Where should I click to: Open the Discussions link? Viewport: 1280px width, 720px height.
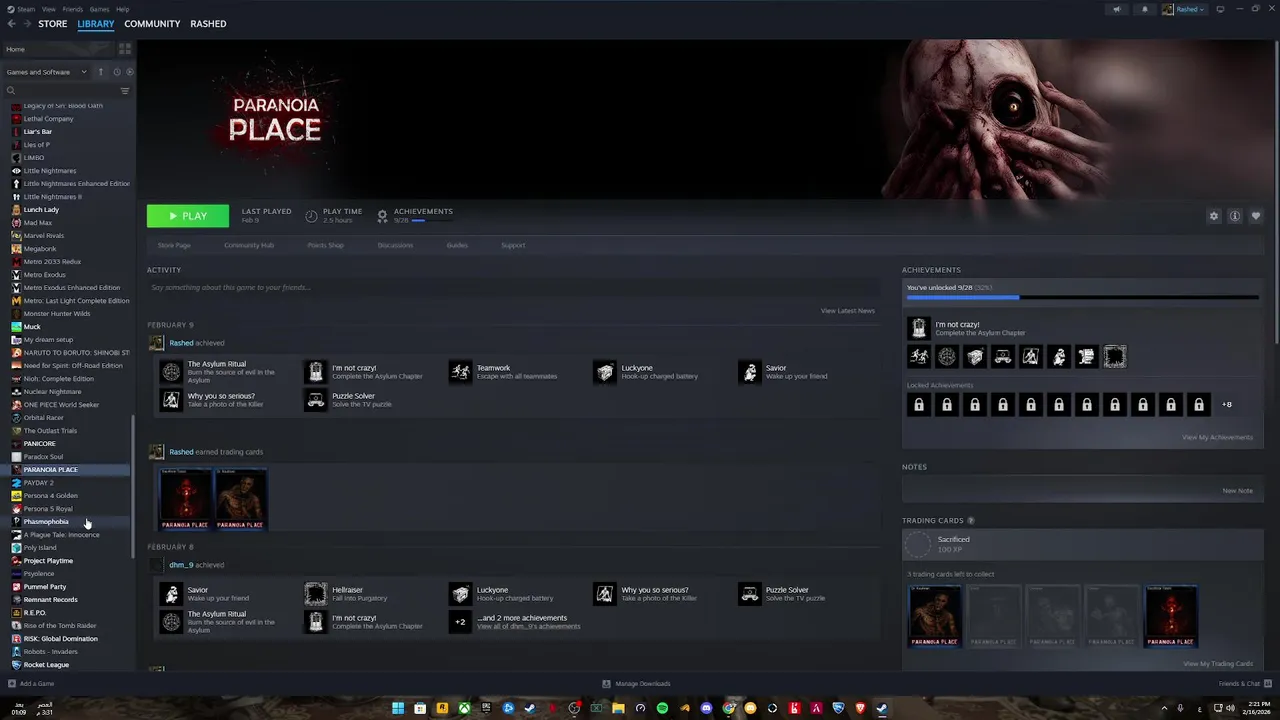[x=395, y=245]
